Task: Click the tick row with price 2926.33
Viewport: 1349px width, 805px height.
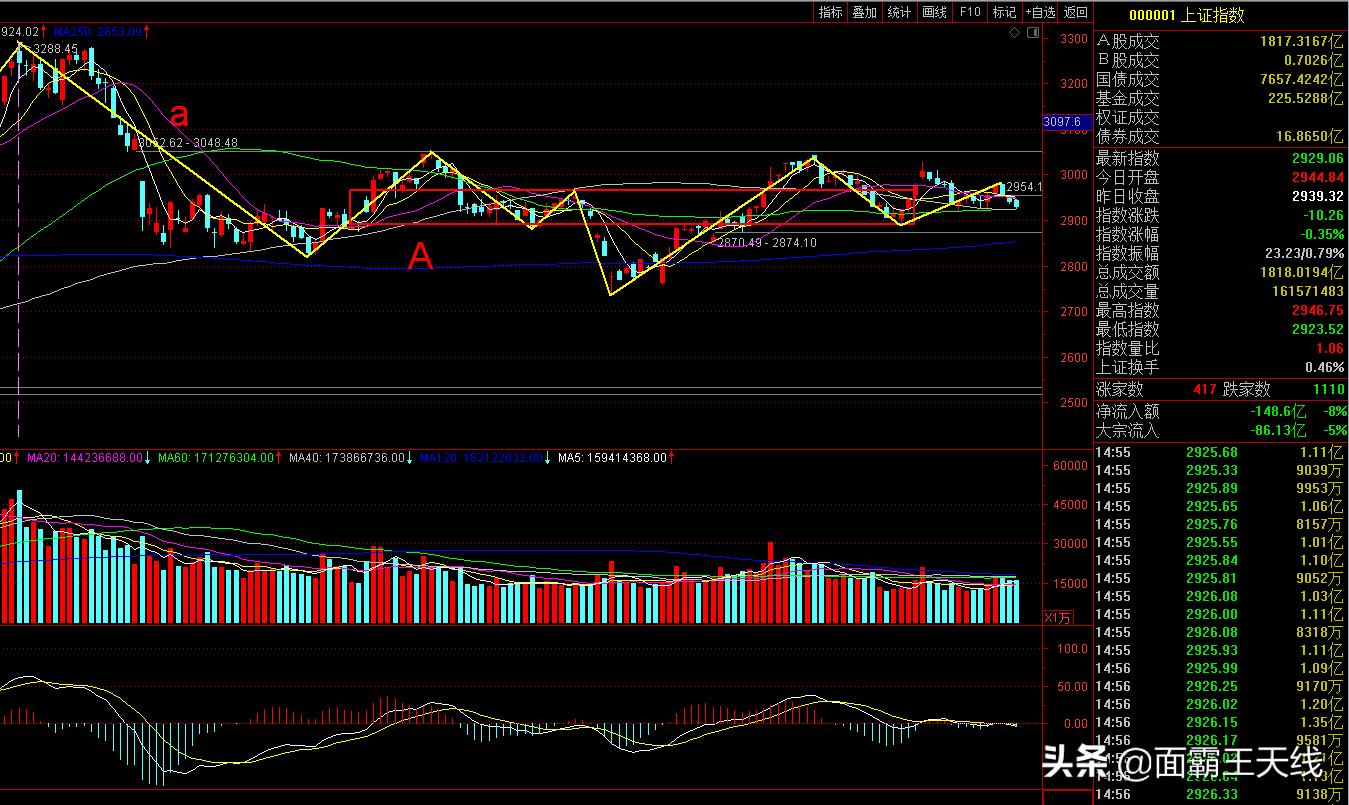Action: pyautogui.click(x=1220, y=795)
